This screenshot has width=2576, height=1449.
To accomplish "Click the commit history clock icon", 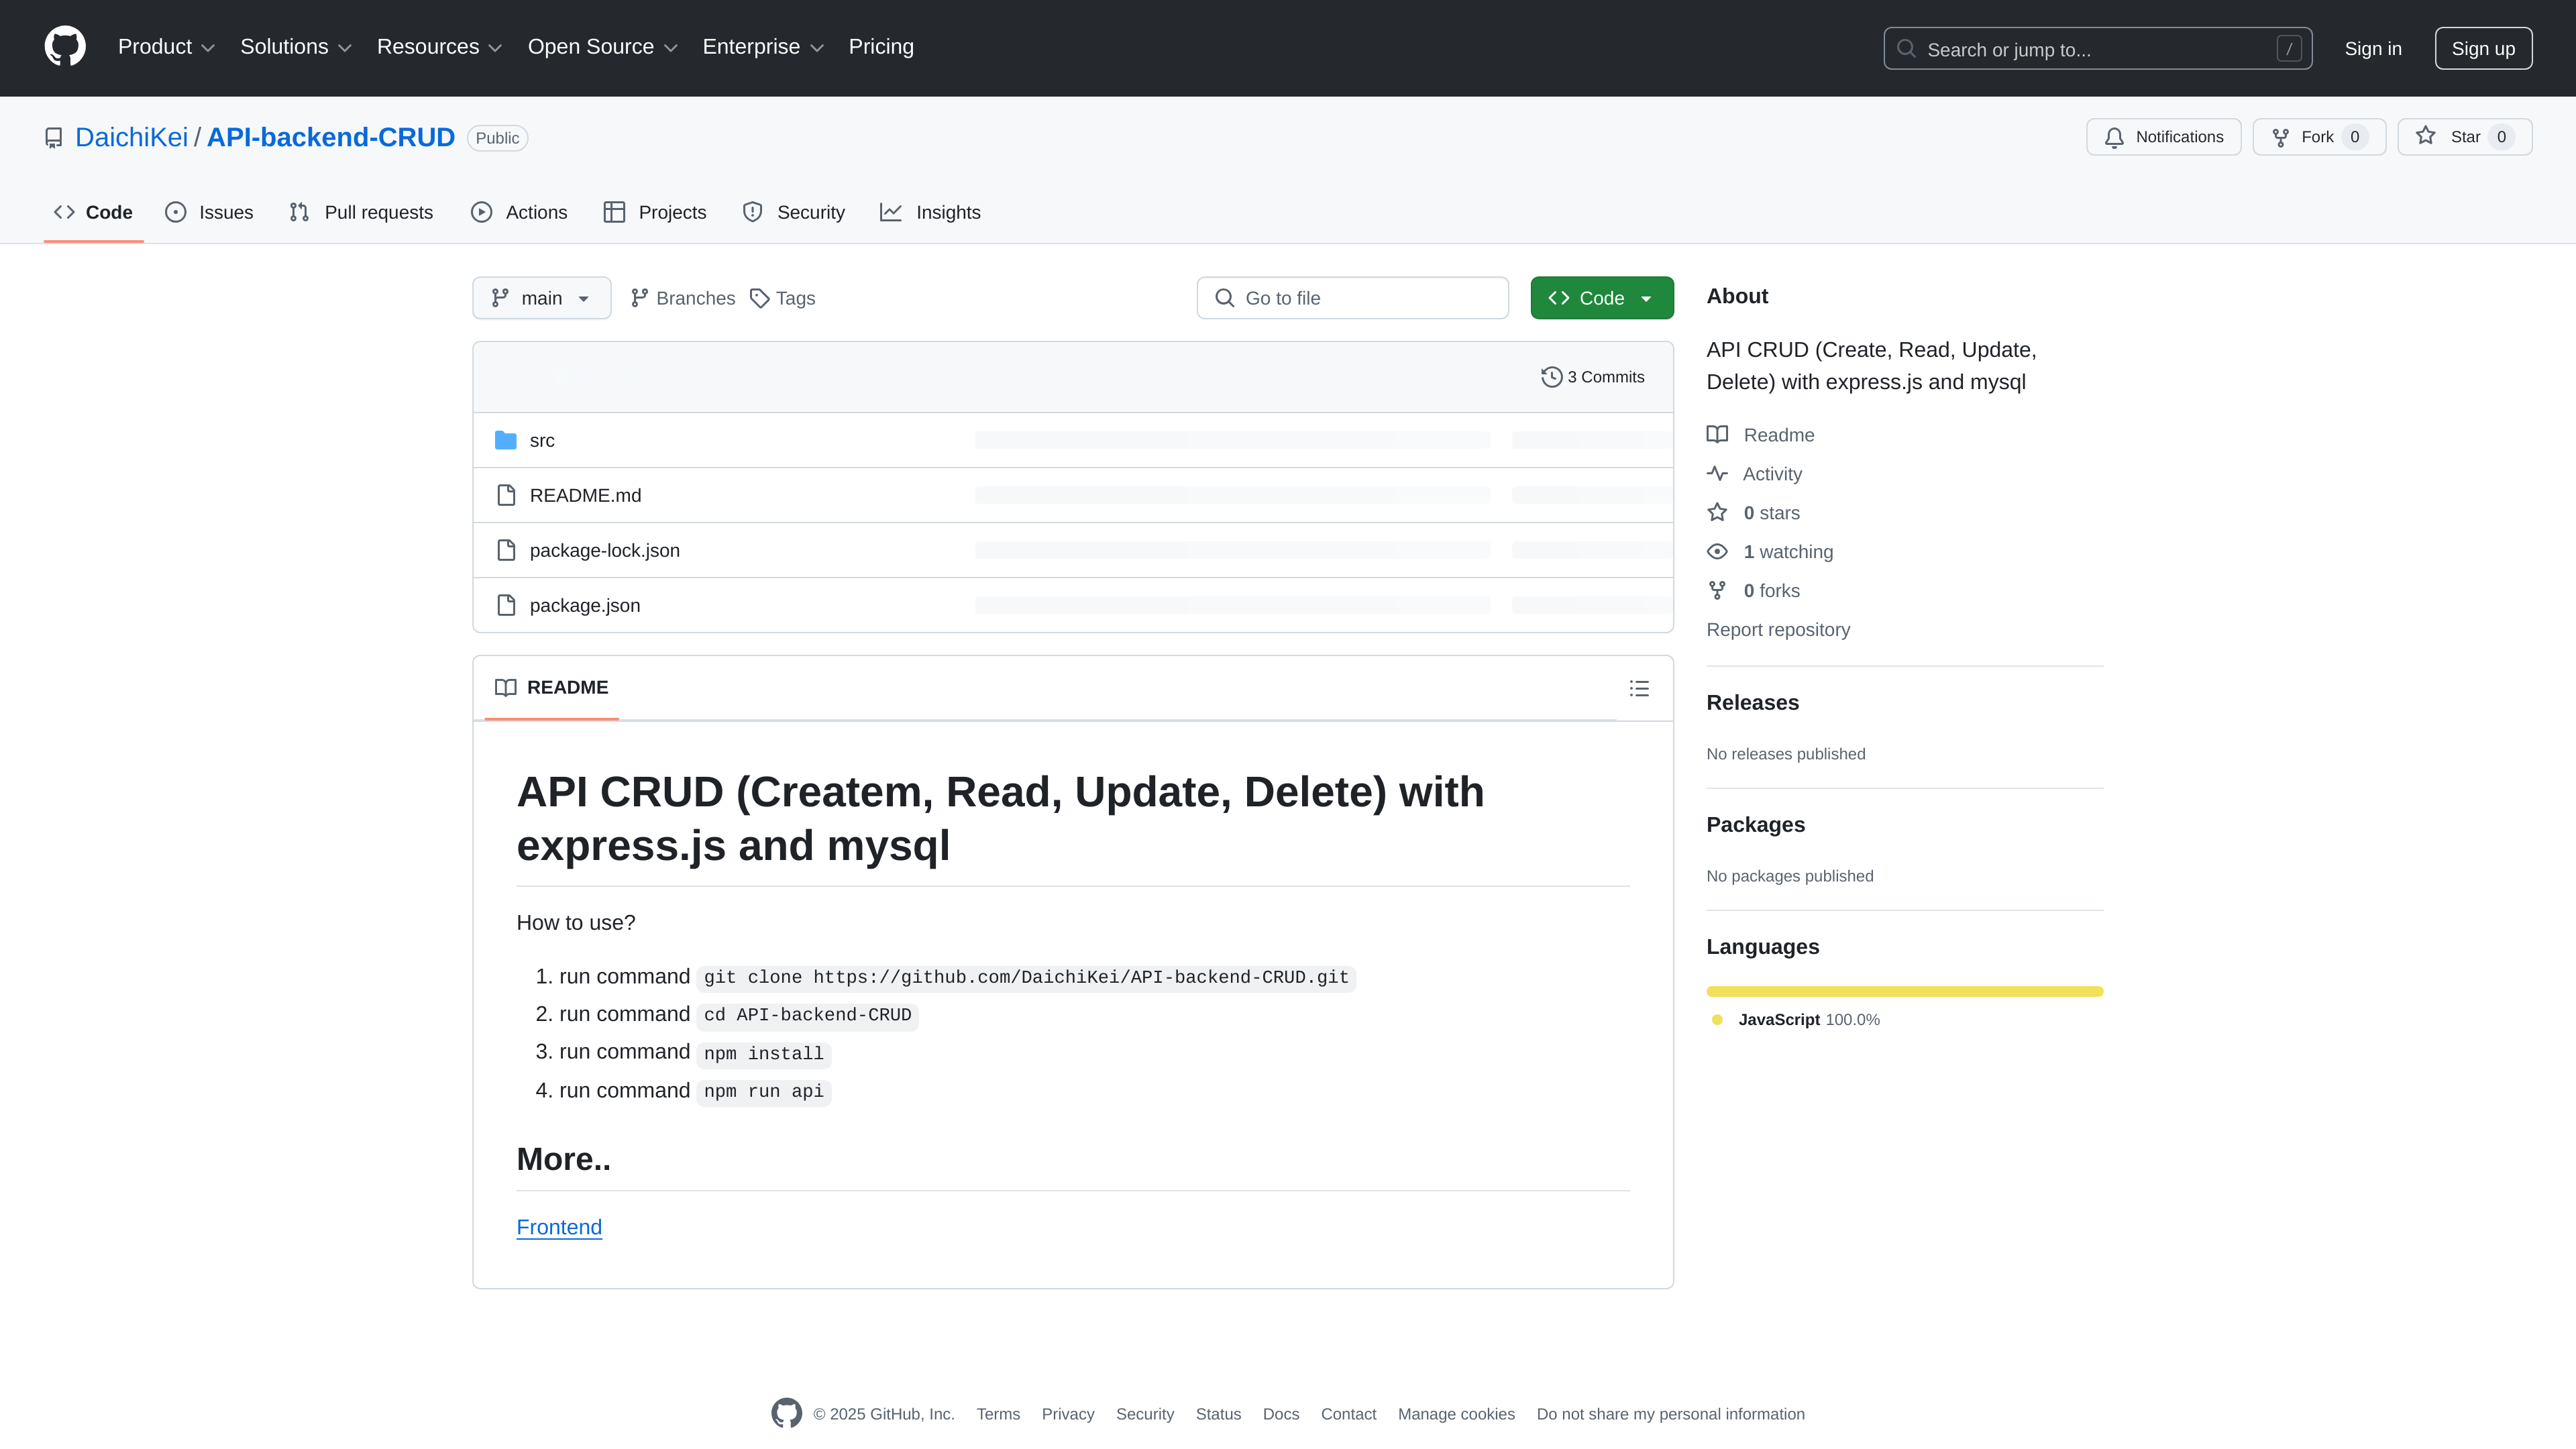I will pos(1551,377).
